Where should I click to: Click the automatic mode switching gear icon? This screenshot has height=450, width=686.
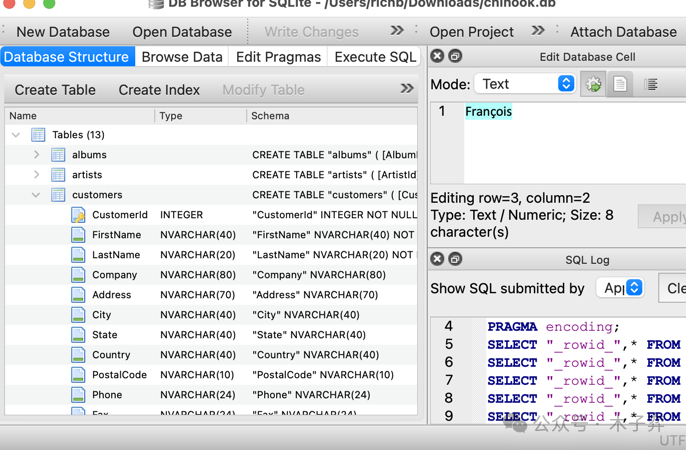point(594,85)
